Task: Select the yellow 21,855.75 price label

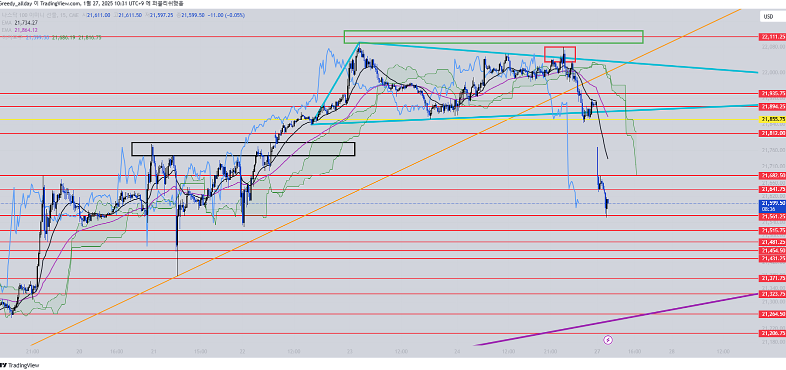Action: (x=772, y=119)
